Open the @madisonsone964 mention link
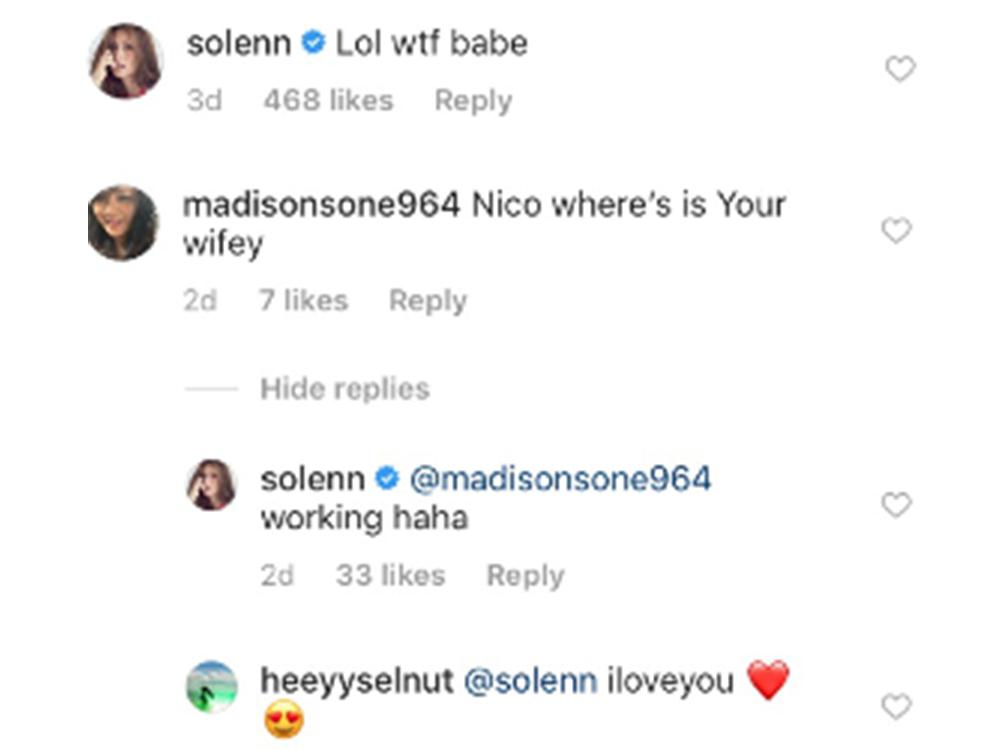The width and height of the screenshot is (1000, 750). click(560, 479)
